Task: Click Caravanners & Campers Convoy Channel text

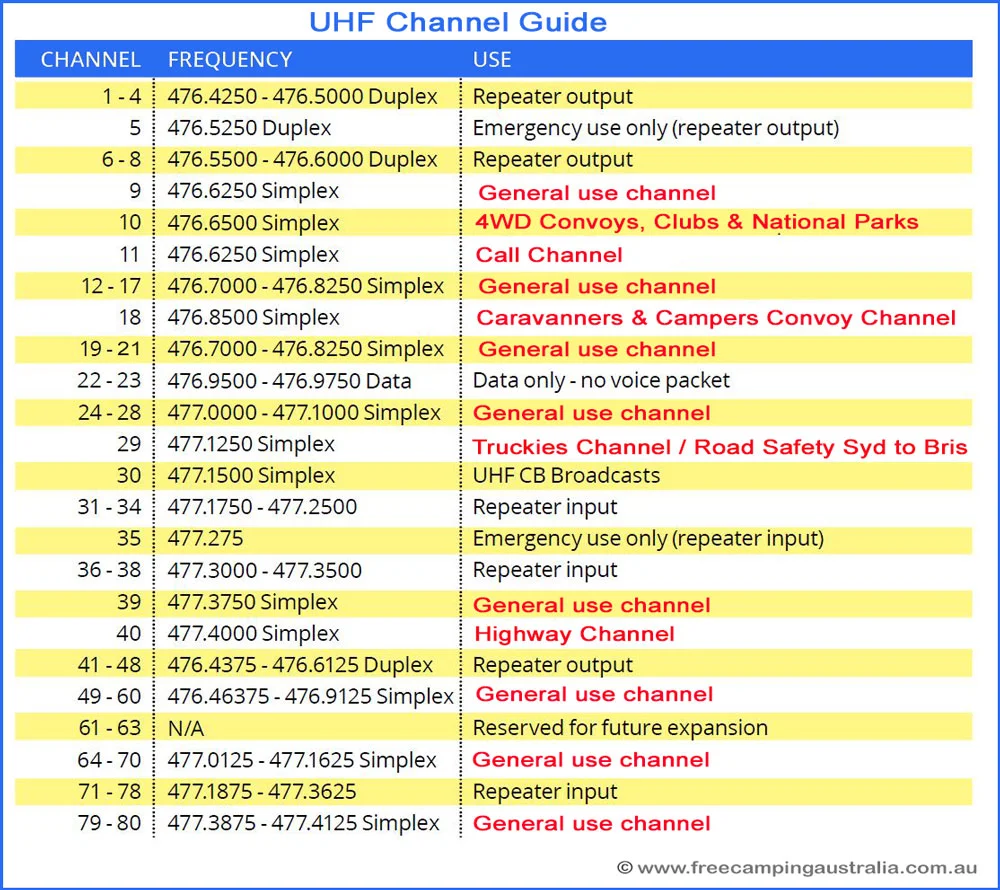Action: (716, 318)
